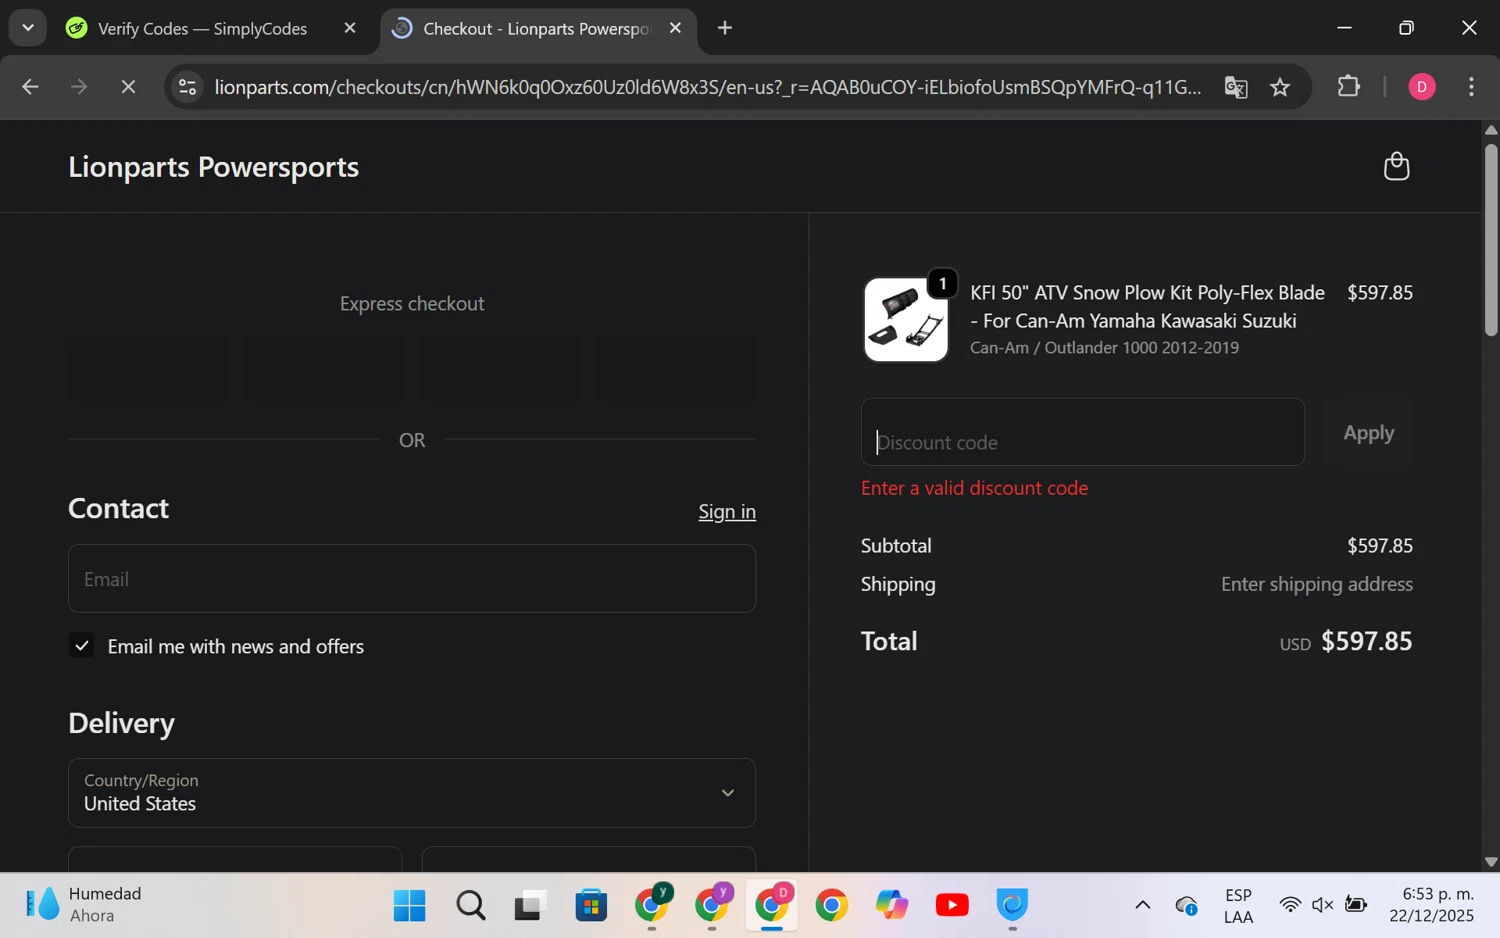1500x938 pixels.
Task: Launch Microsoft Store from taskbar
Action: pyautogui.click(x=591, y=905)
